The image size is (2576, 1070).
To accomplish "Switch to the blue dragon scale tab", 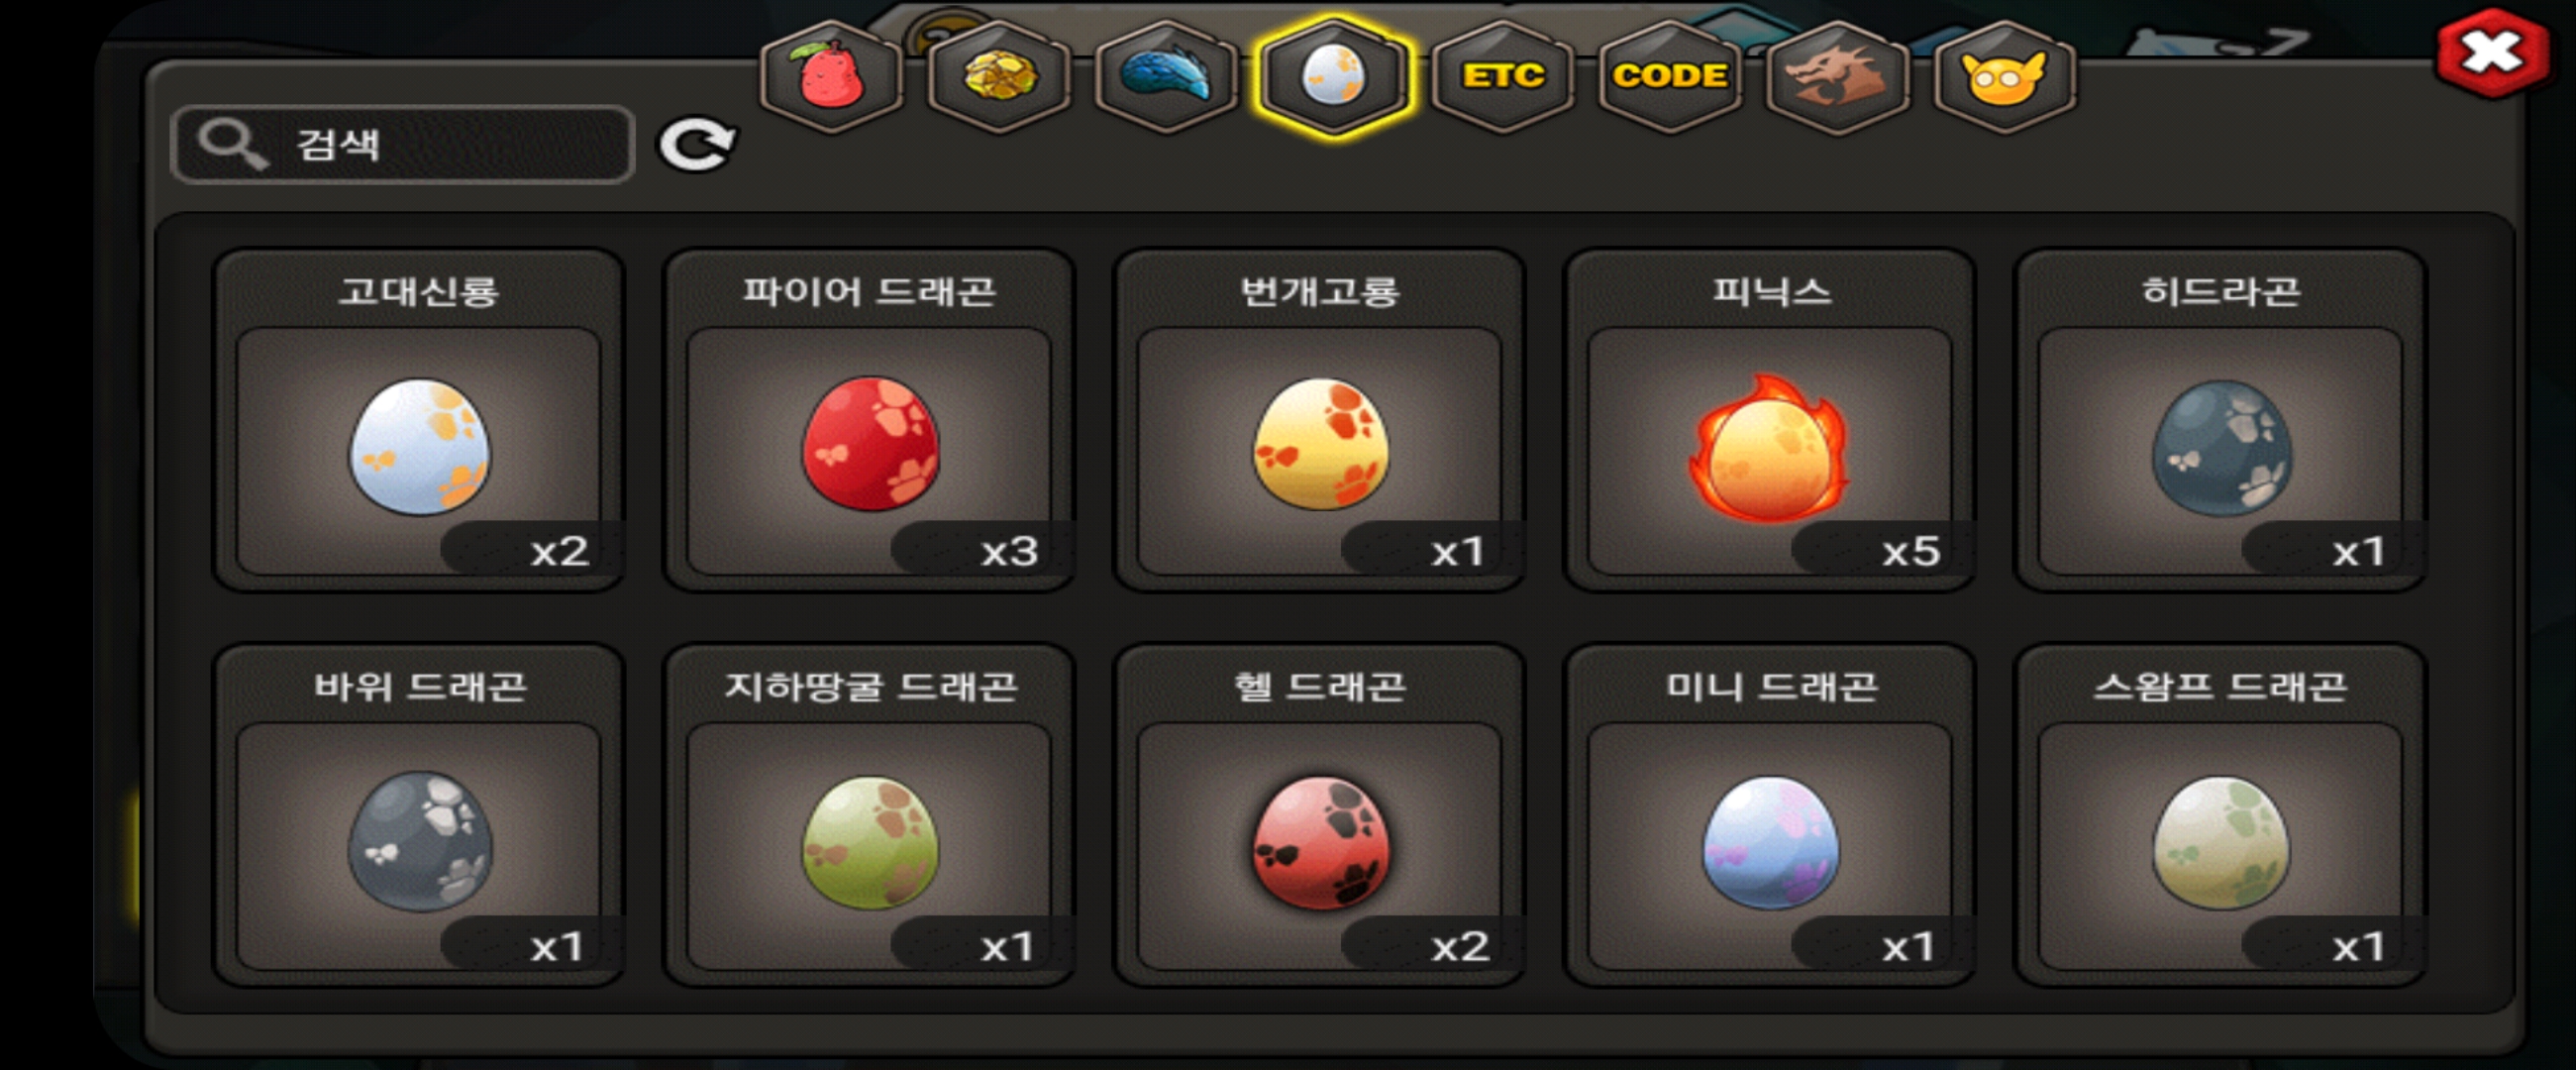I will (x=1166, y=76).
